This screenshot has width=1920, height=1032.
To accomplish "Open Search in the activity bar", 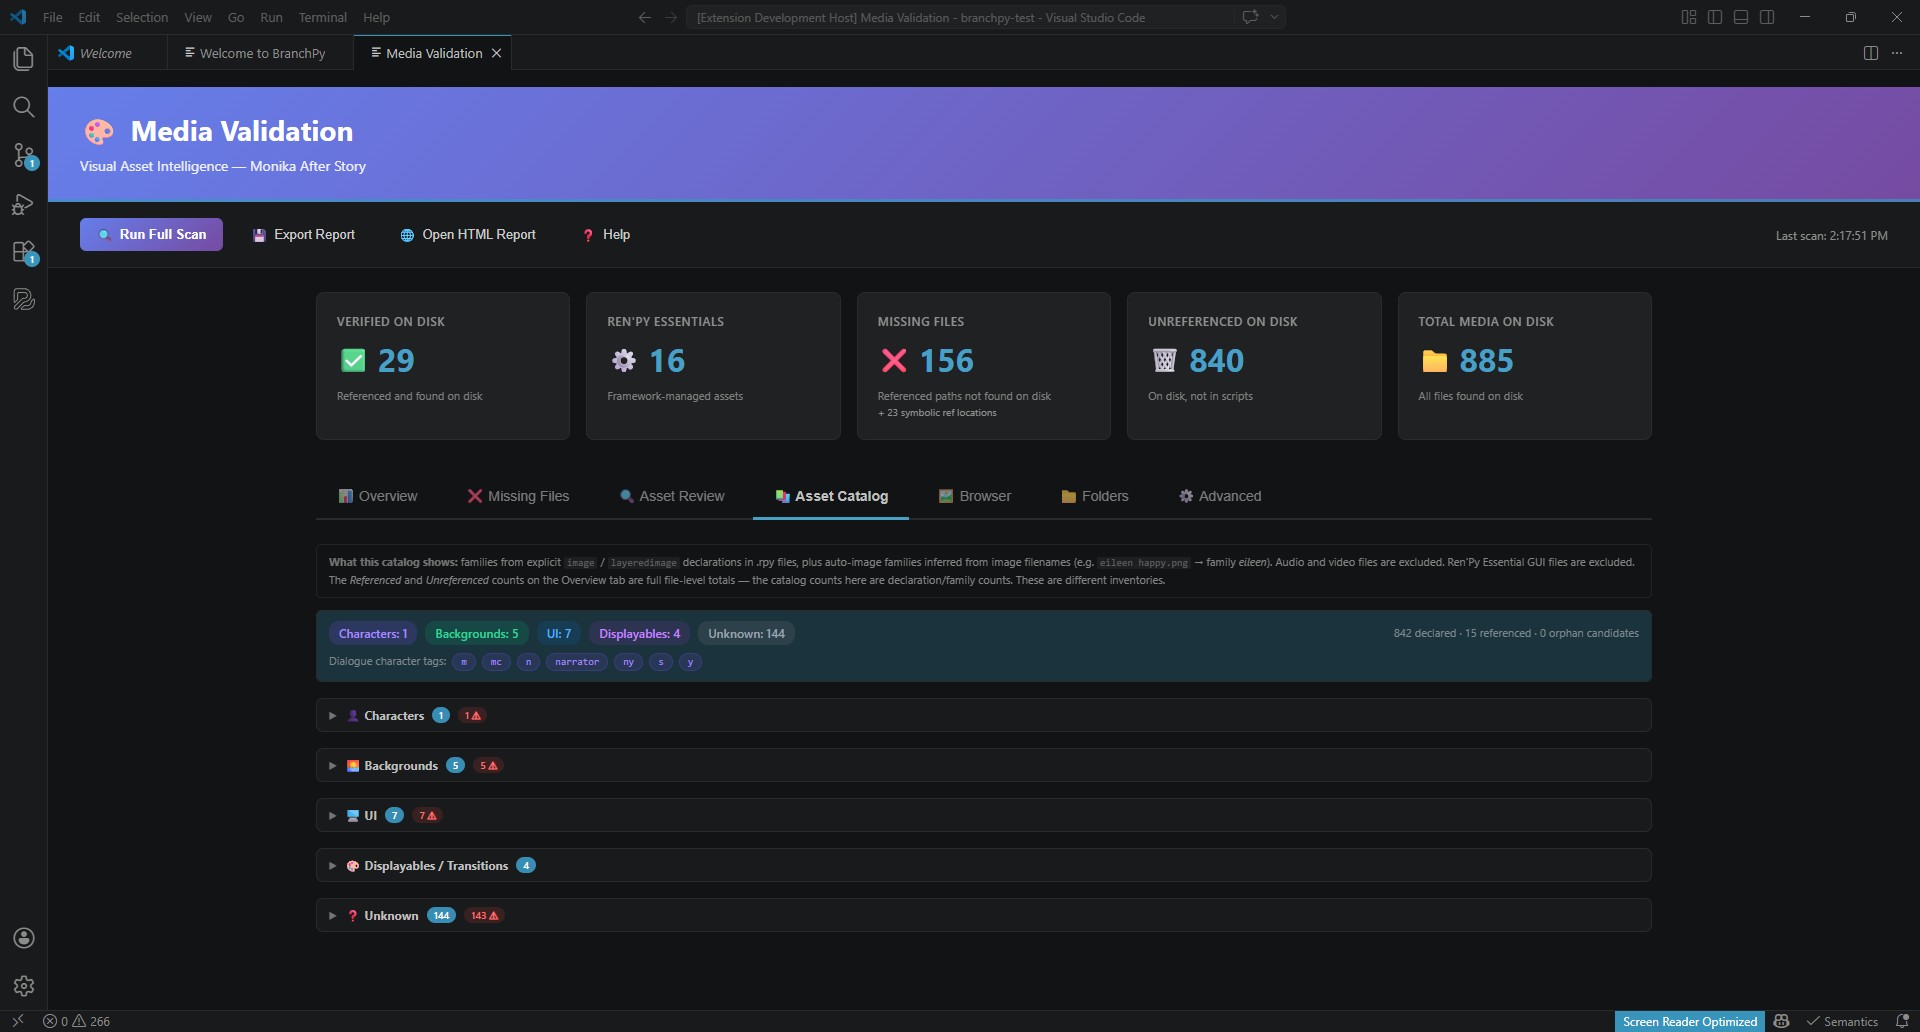I will click(x=23, y=107).
